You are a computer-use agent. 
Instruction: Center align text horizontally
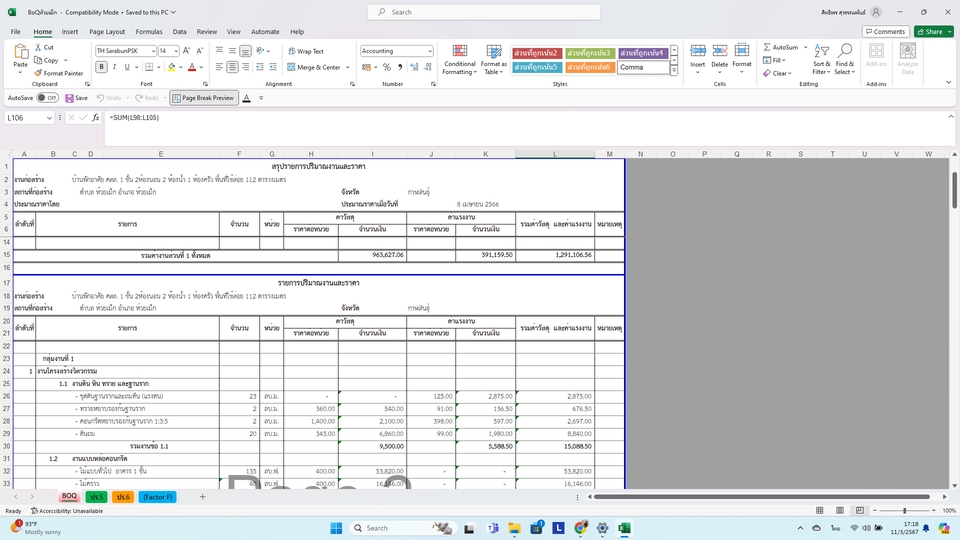232,67
